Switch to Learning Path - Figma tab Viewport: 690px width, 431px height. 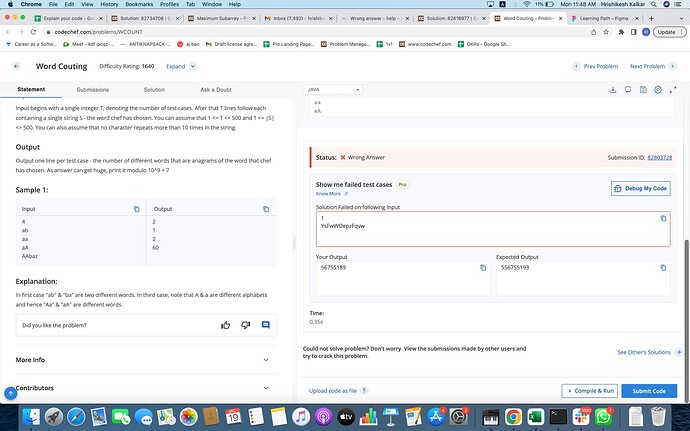(x=605, y=18)
